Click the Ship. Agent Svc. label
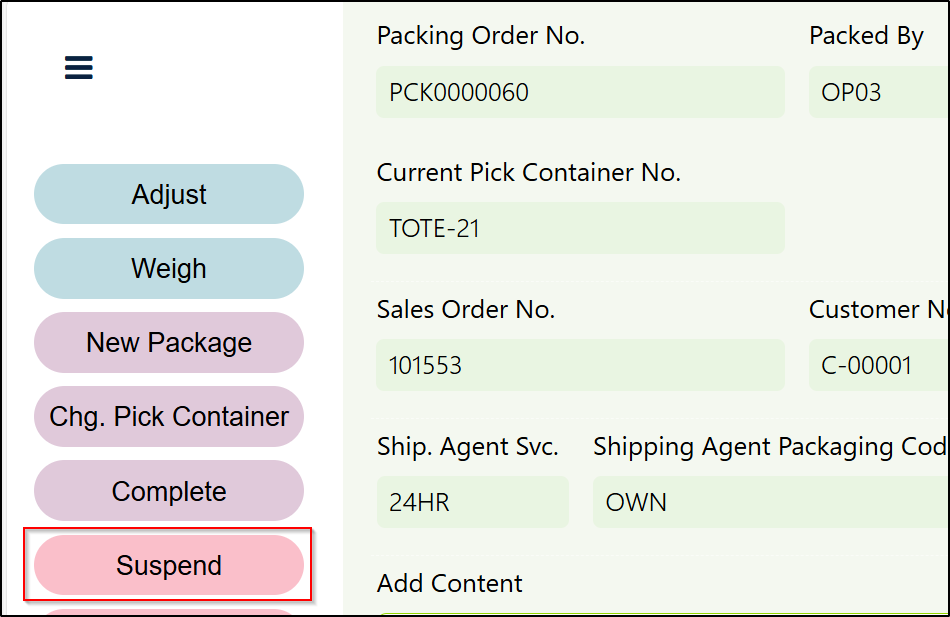The height and width of the screenshot is (617, 950). (468, 446)
